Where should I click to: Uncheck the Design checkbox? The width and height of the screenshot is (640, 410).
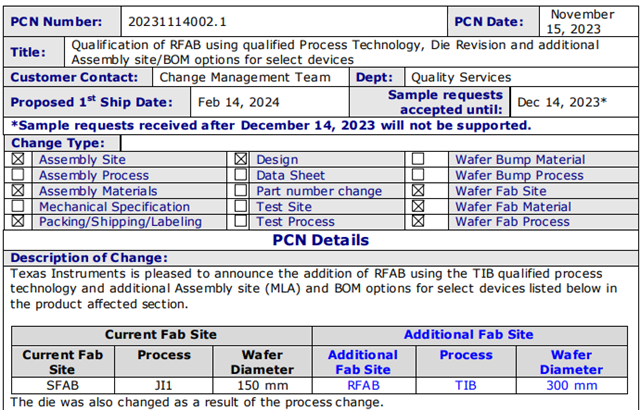(x=241, y=159)
